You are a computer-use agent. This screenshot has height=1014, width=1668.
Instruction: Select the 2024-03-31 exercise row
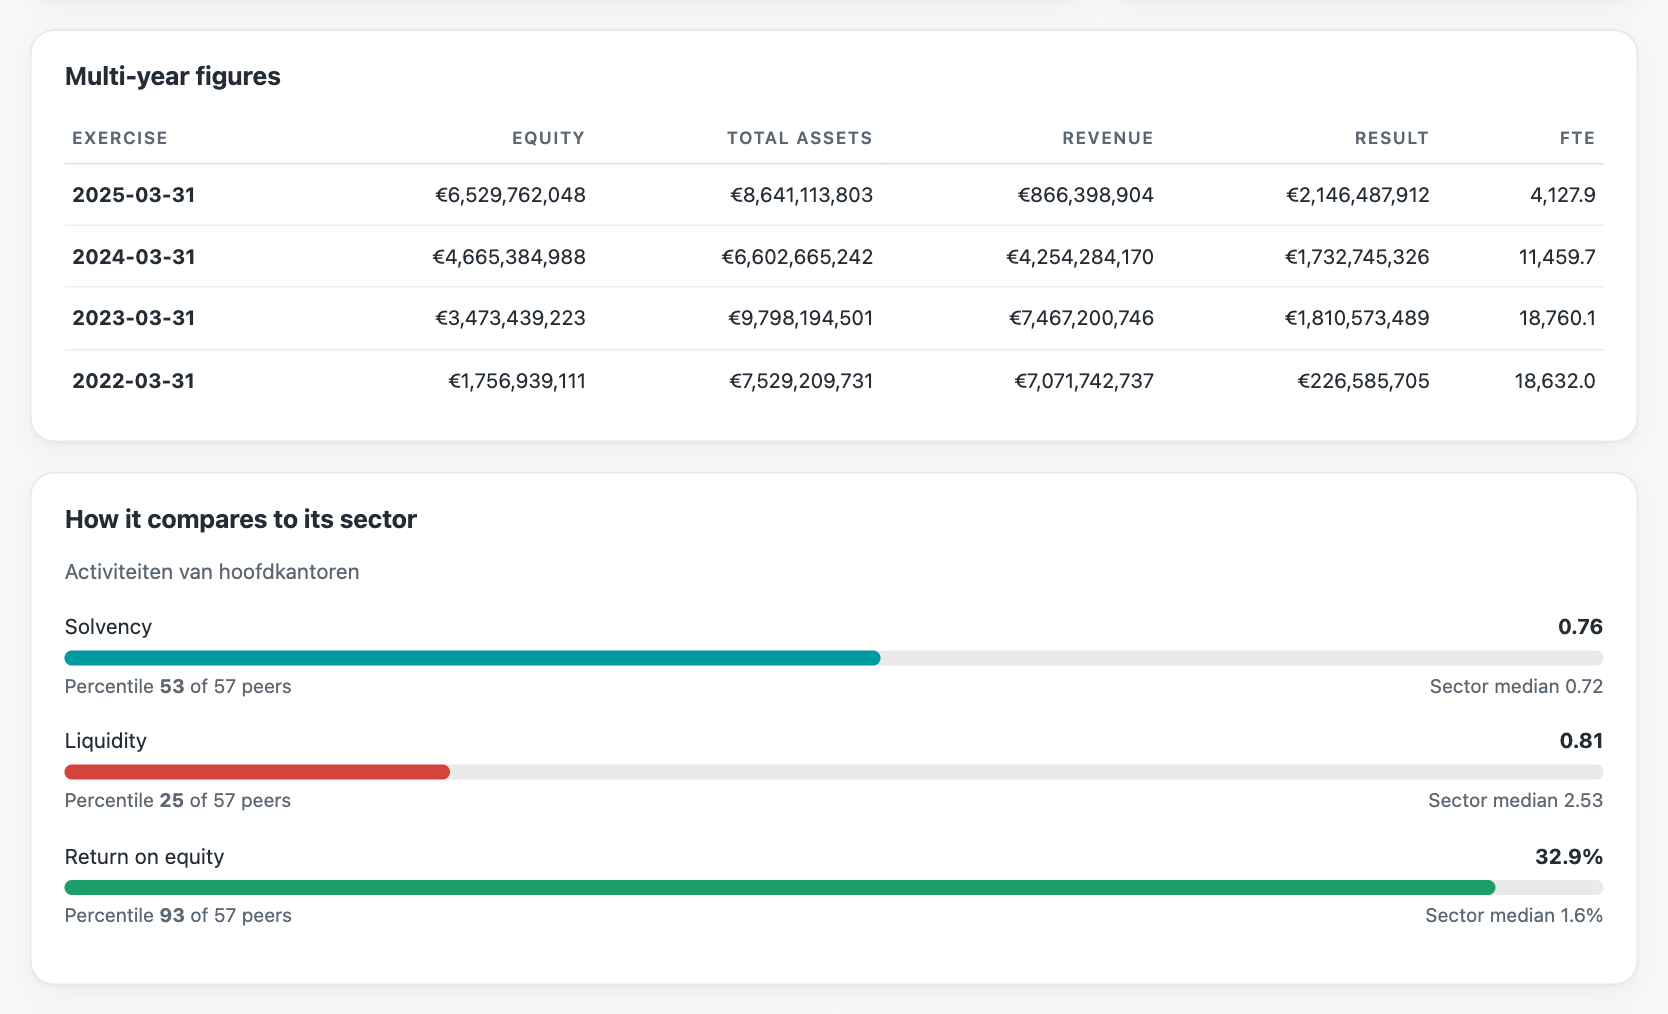coord(834,257)
